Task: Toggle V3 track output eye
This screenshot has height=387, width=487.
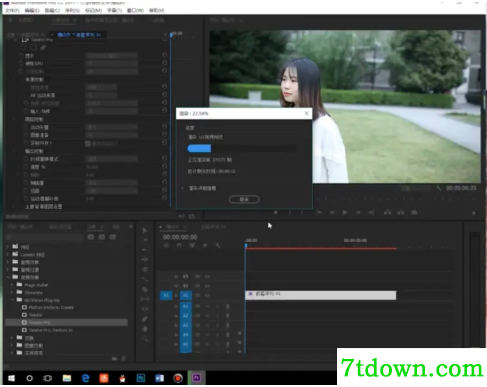Action: (x=207, y=276)
